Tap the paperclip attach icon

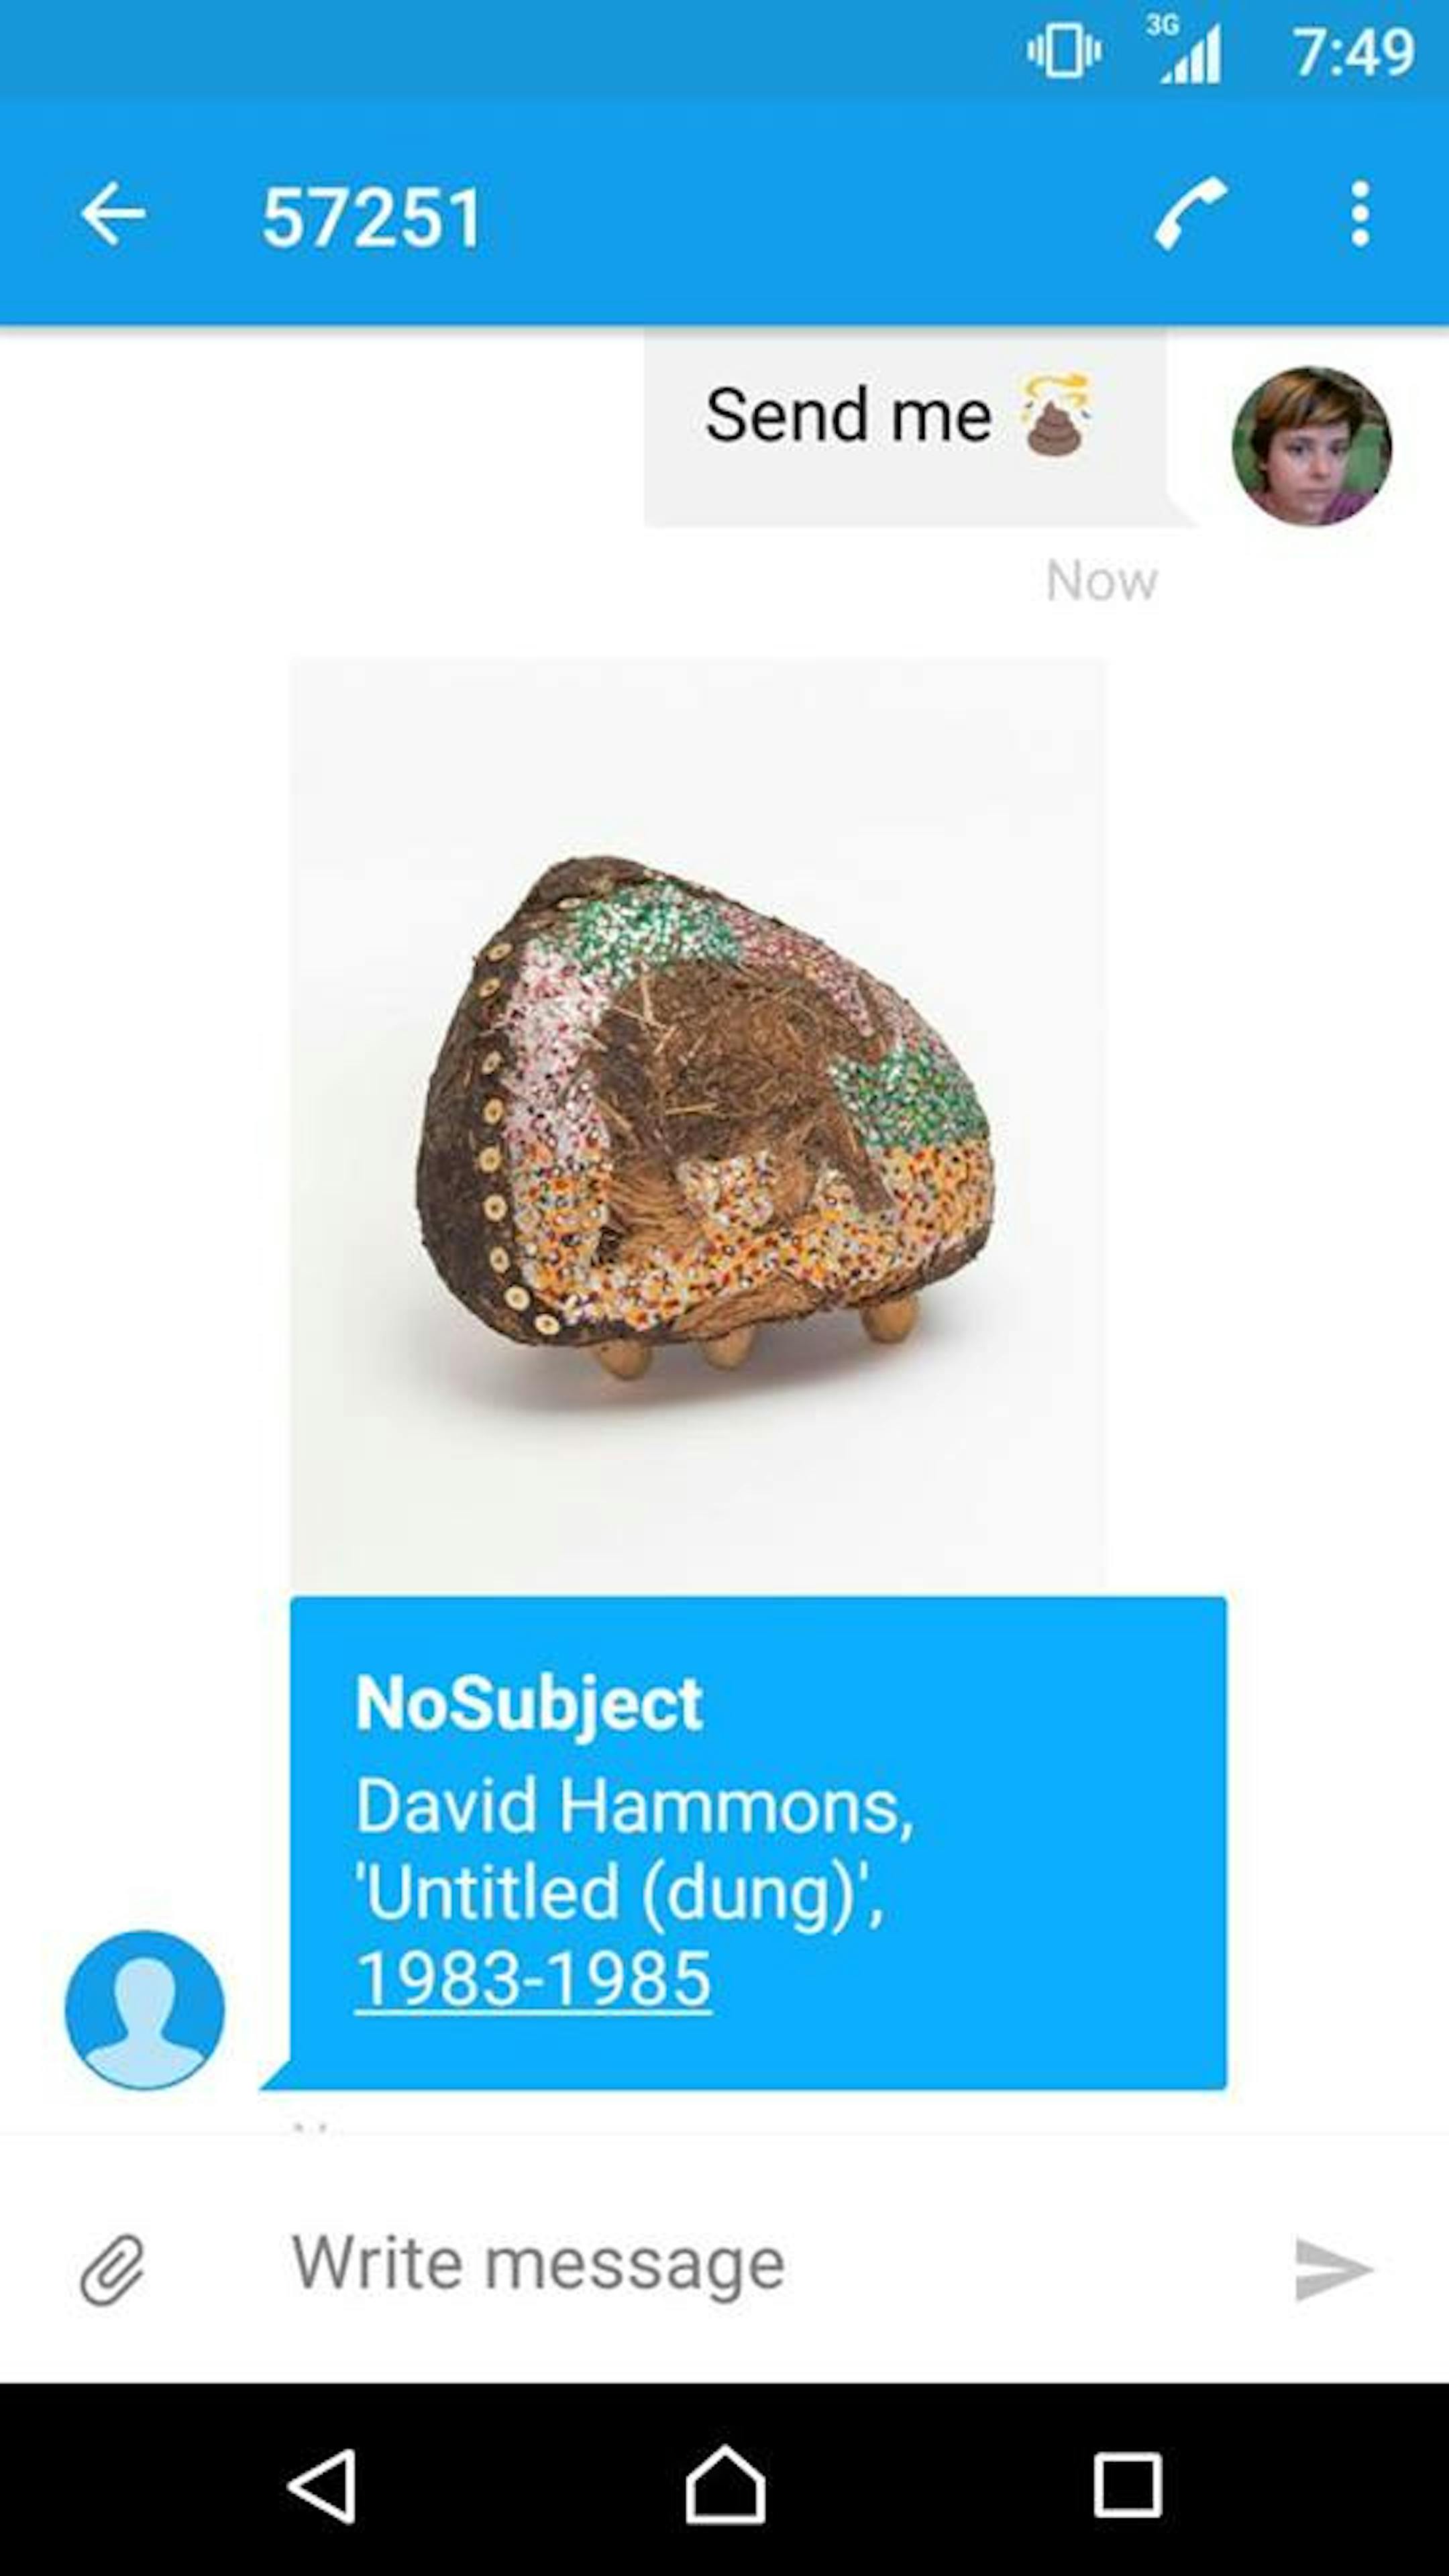(x=112, y=2269)
